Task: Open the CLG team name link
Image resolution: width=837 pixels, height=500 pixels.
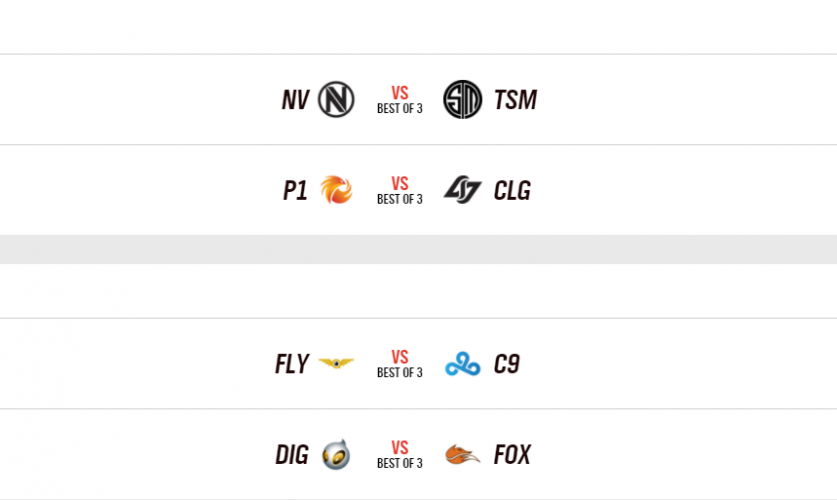Action: click(512, 190)
